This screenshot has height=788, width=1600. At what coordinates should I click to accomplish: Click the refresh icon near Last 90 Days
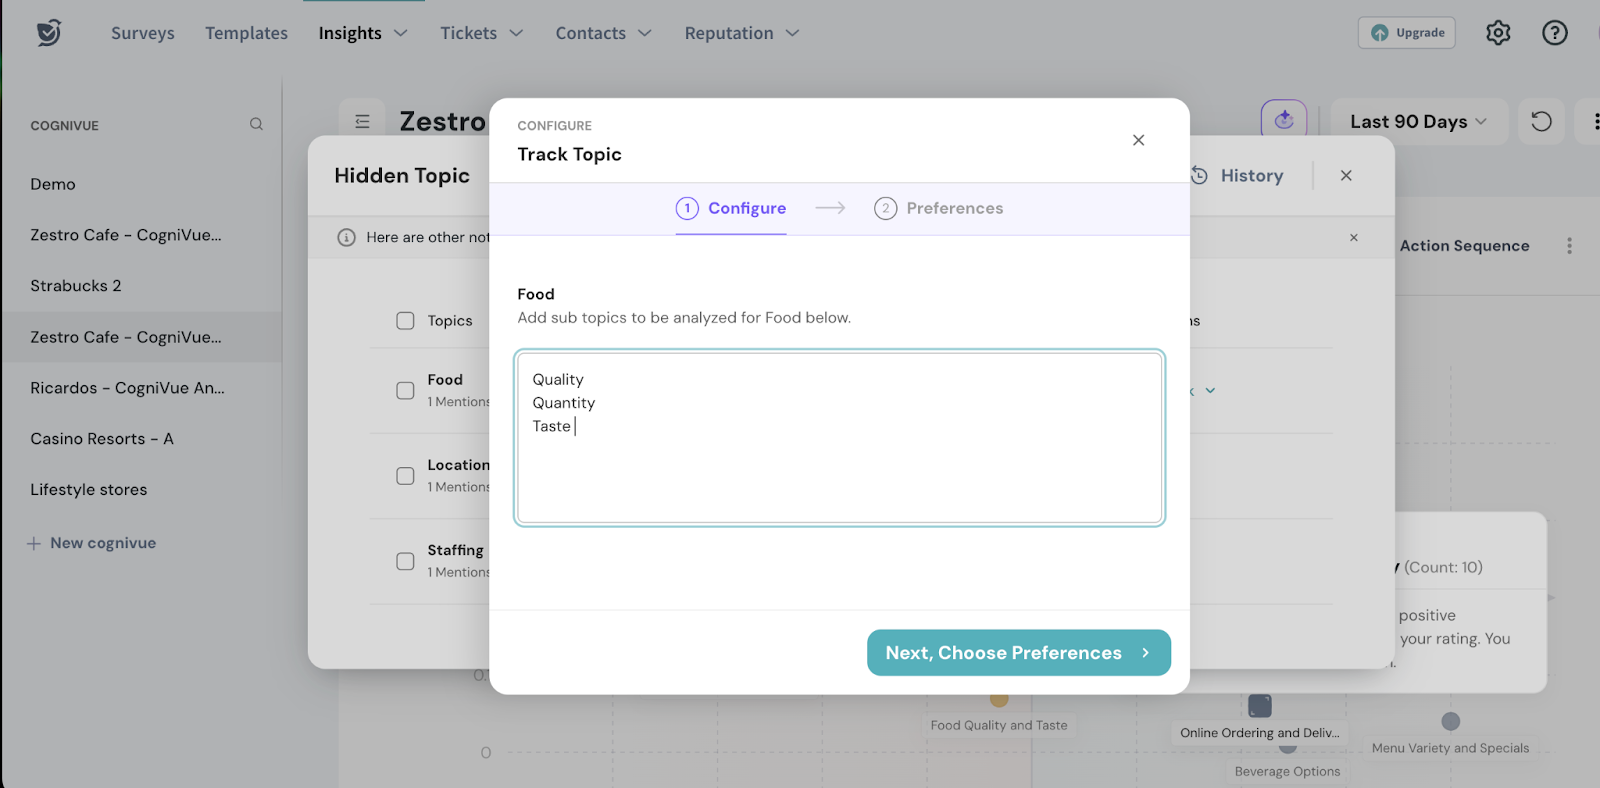point(1541,122)
